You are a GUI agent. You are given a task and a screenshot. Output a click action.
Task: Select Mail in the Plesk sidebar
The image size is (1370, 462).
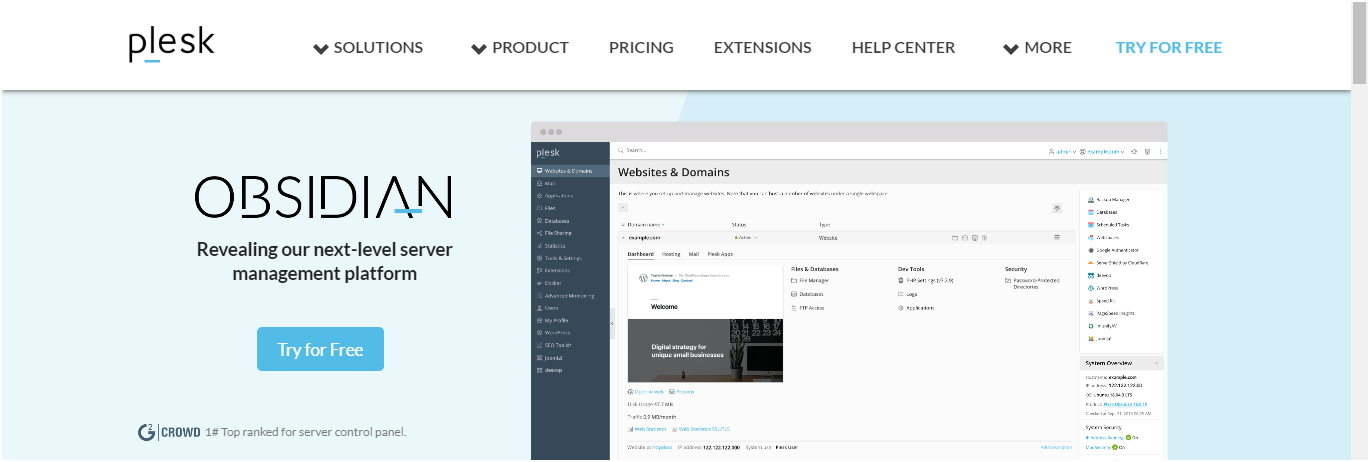(548, 184)
